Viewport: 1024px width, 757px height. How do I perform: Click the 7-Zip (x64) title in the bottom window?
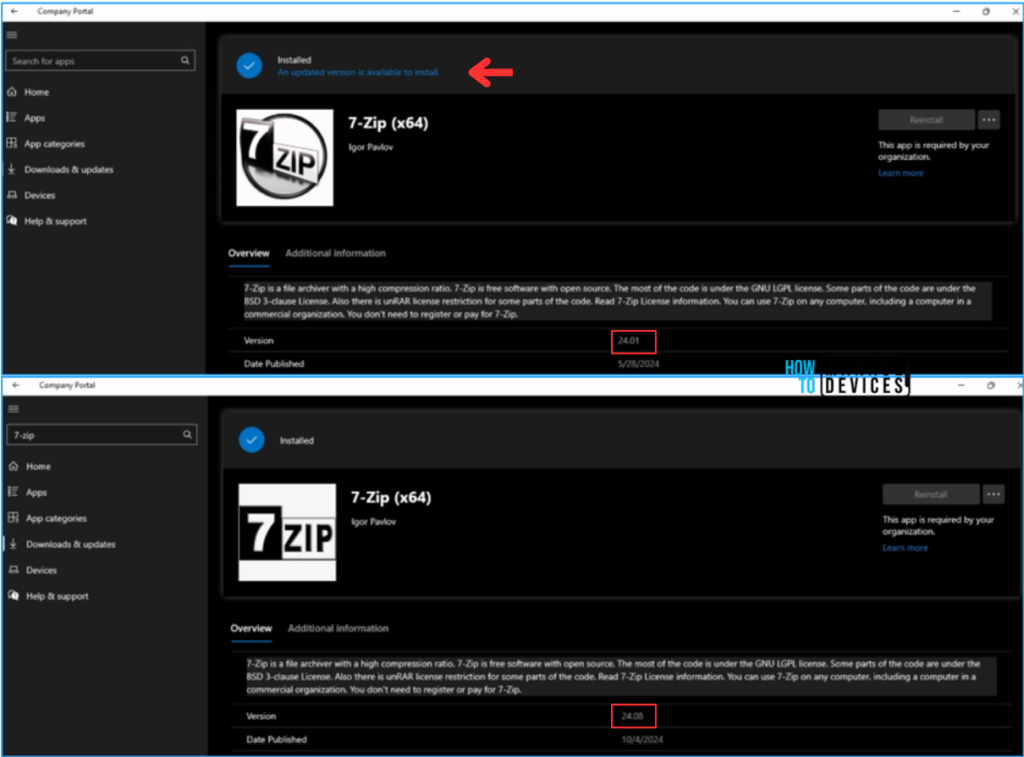[391, 497]
